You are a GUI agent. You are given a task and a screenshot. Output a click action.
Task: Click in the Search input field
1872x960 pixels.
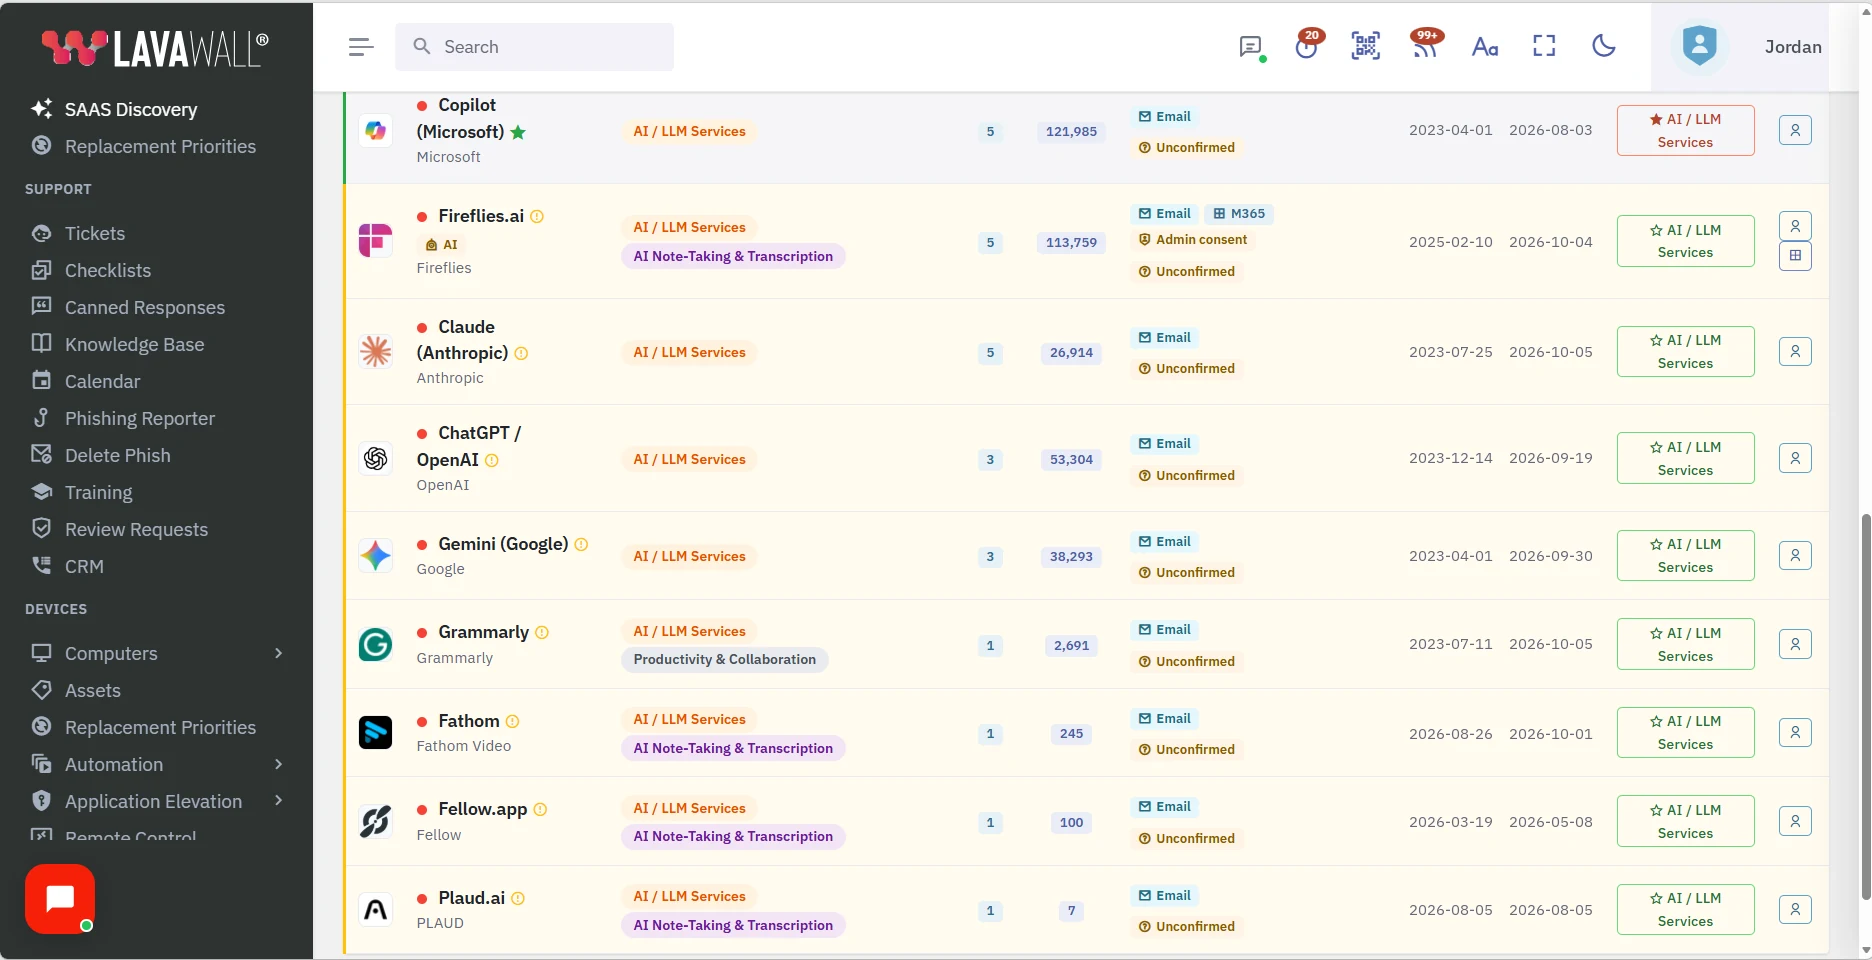534,47
